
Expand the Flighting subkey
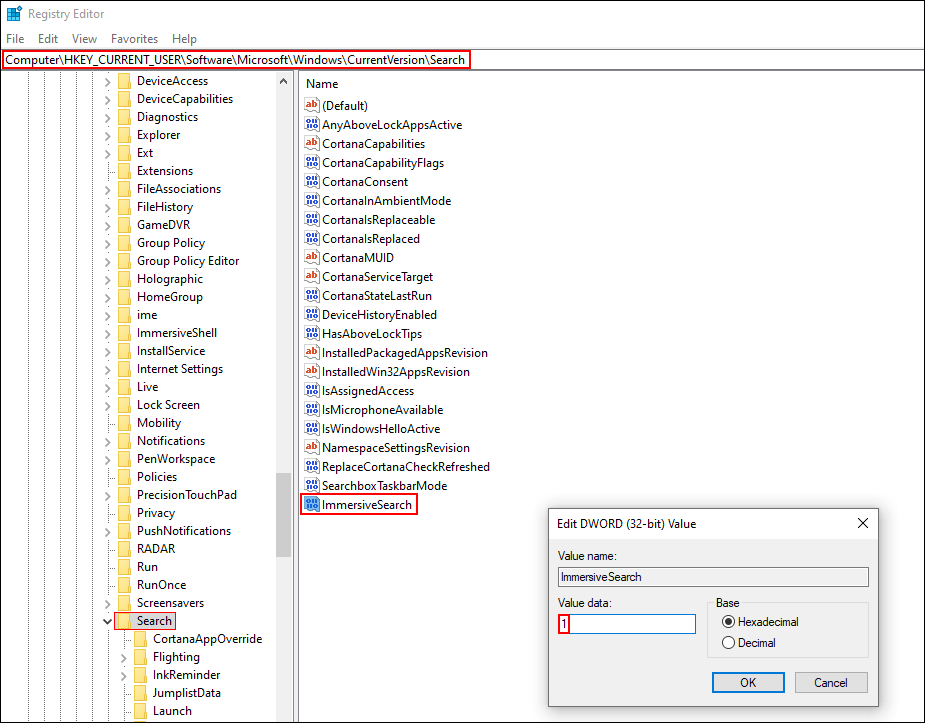pos(123,658)
